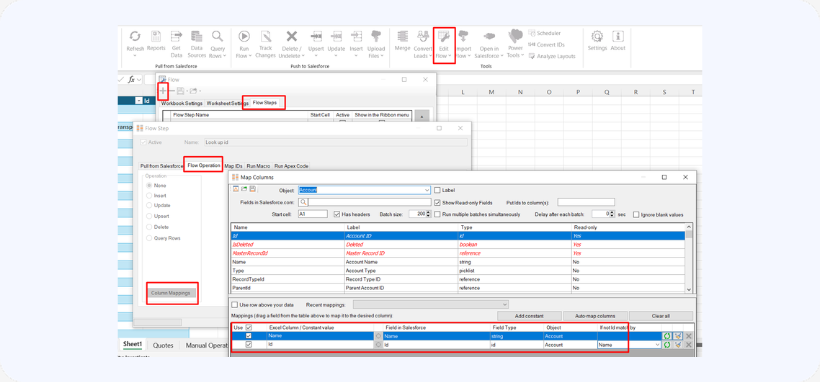
Task: Click the Edit Flow wrench icon
Action: (443, 36)
